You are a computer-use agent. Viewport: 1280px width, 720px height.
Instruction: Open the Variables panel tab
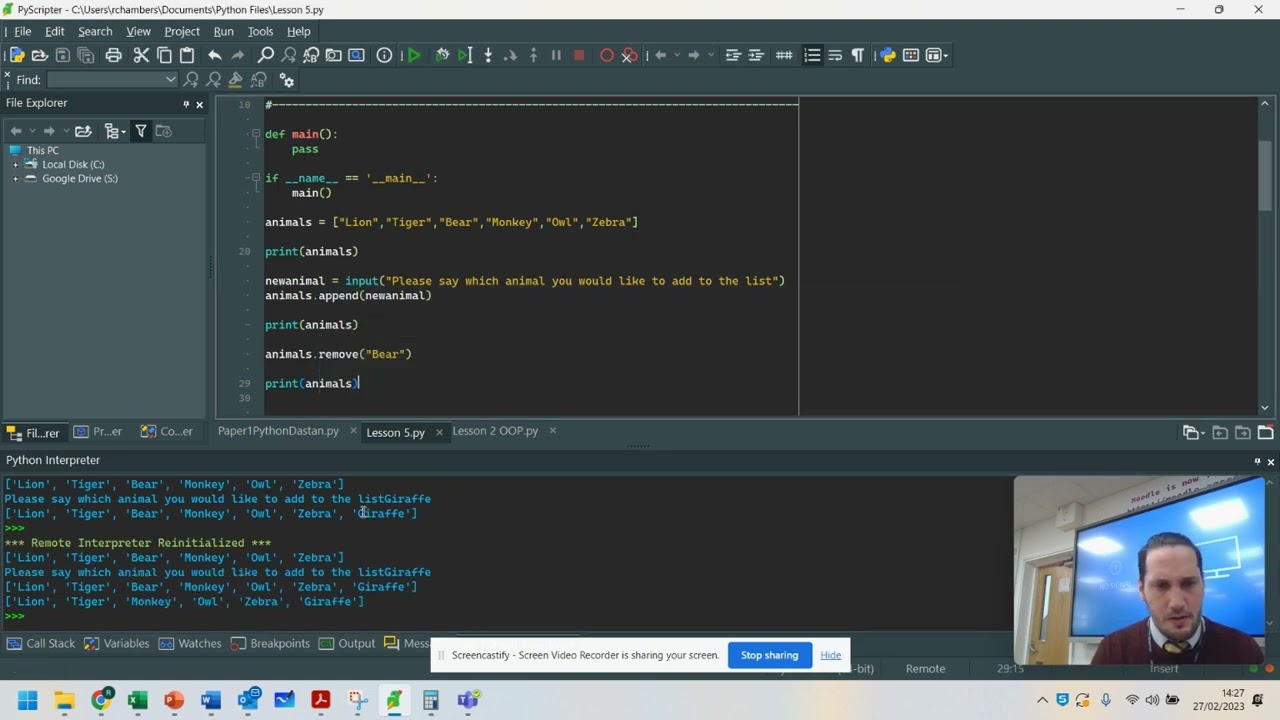(x=117, y=643)
